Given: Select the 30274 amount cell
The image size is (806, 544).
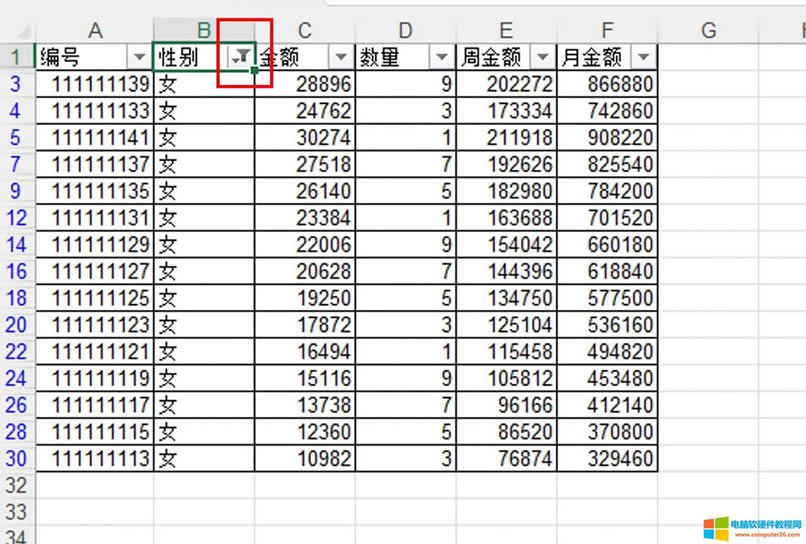Looking at the screenshot, I should point(305,137).
